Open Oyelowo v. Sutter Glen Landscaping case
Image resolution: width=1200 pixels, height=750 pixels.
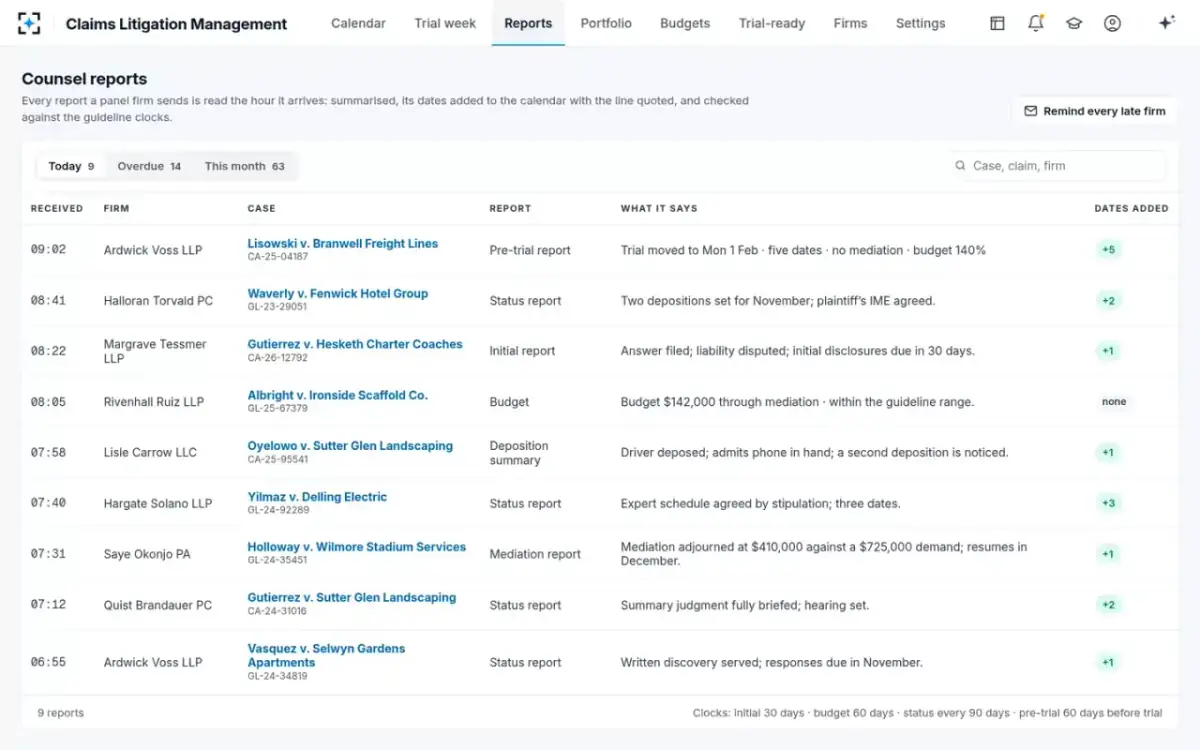[350, 446]
